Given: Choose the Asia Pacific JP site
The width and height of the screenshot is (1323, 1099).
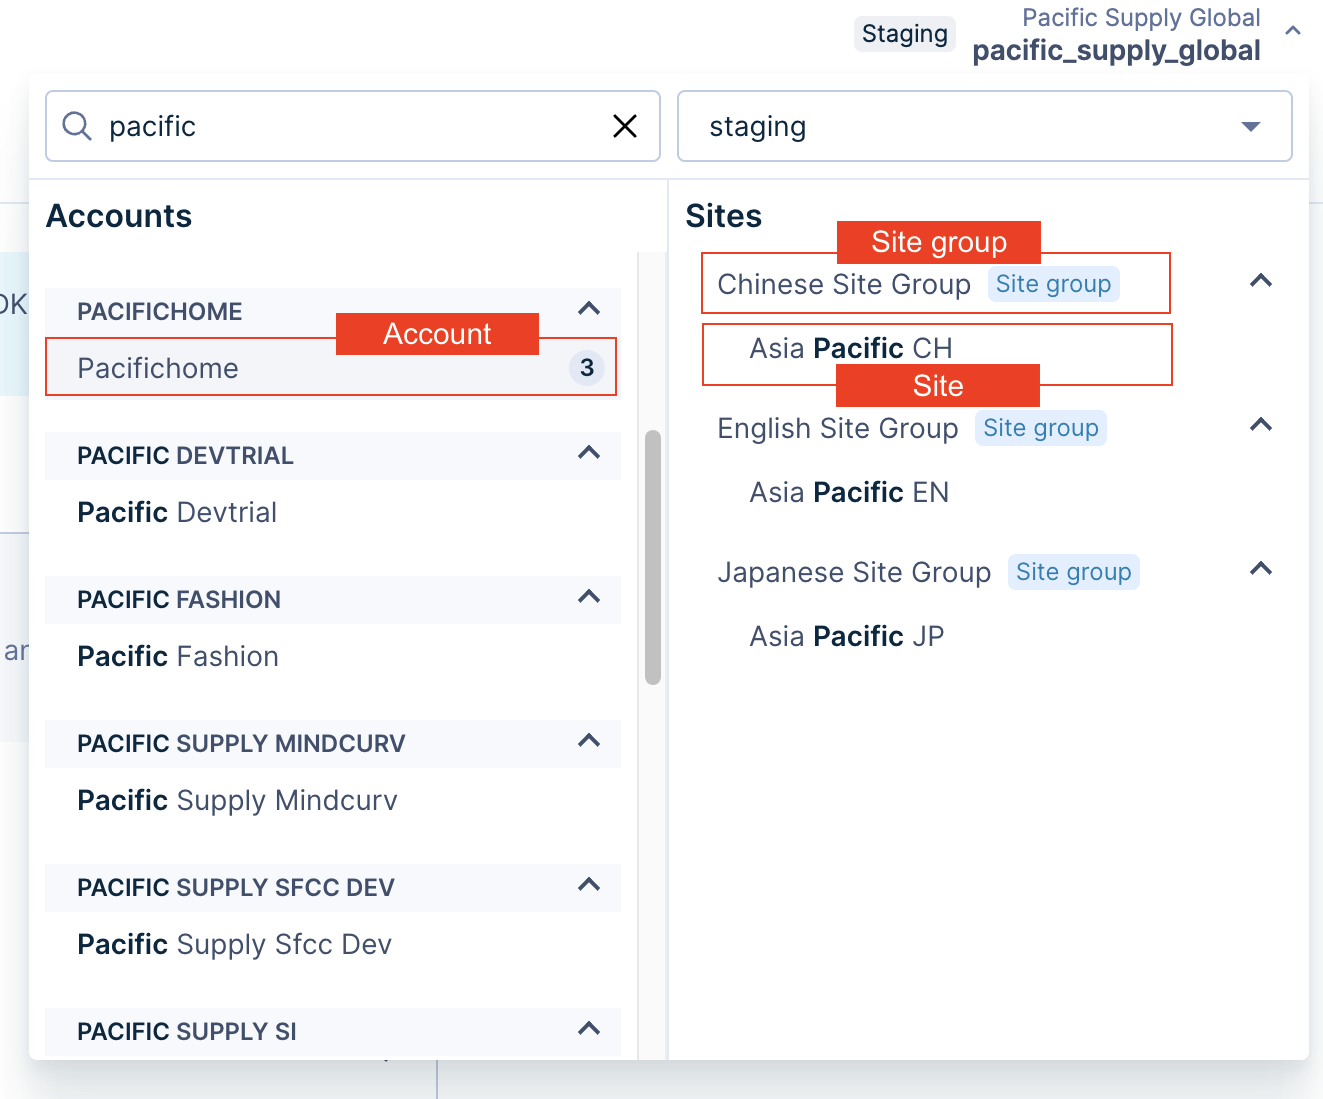Looking at the screenshot, I should (x=847, y=636).
